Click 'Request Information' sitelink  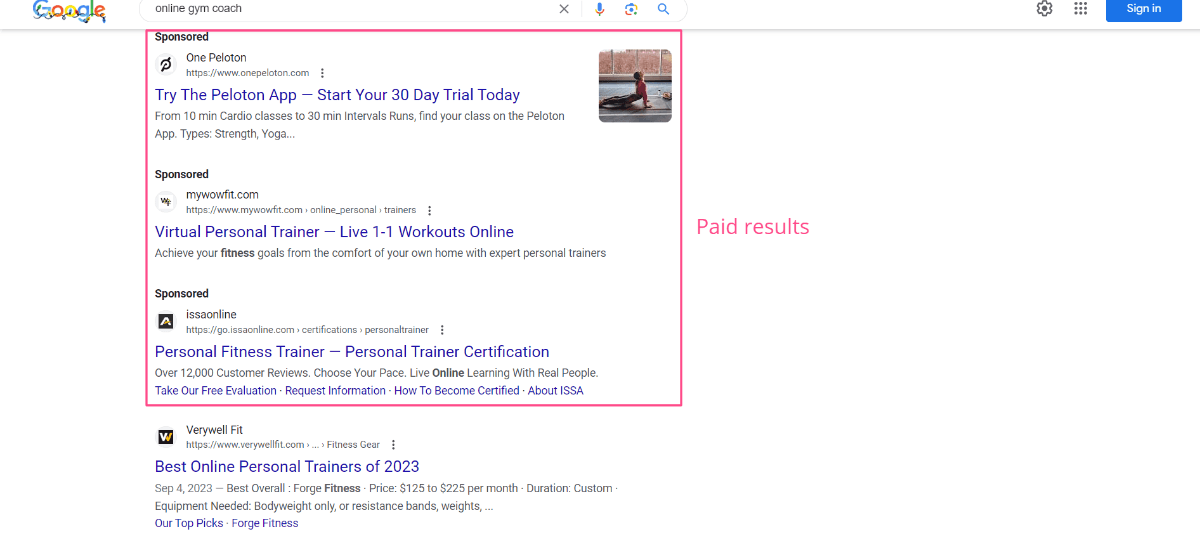[335, 391]
